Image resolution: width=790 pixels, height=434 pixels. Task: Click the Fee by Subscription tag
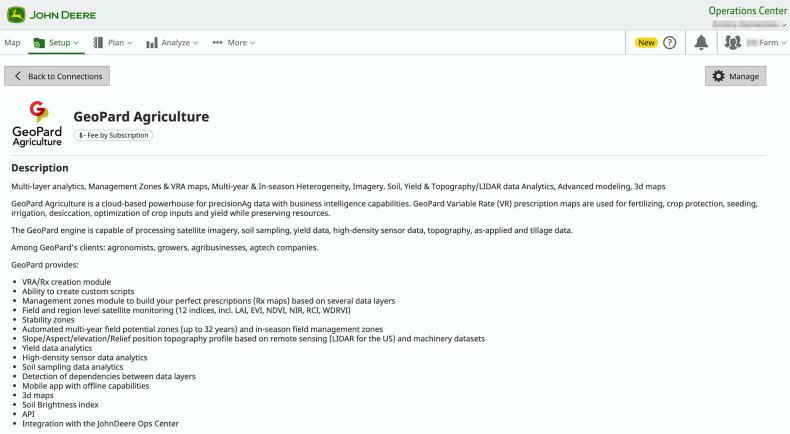pyautogui.click(x=113, y=135)
